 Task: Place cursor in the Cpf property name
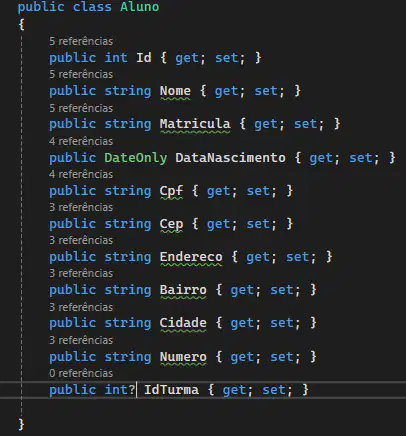pos(171,191)
